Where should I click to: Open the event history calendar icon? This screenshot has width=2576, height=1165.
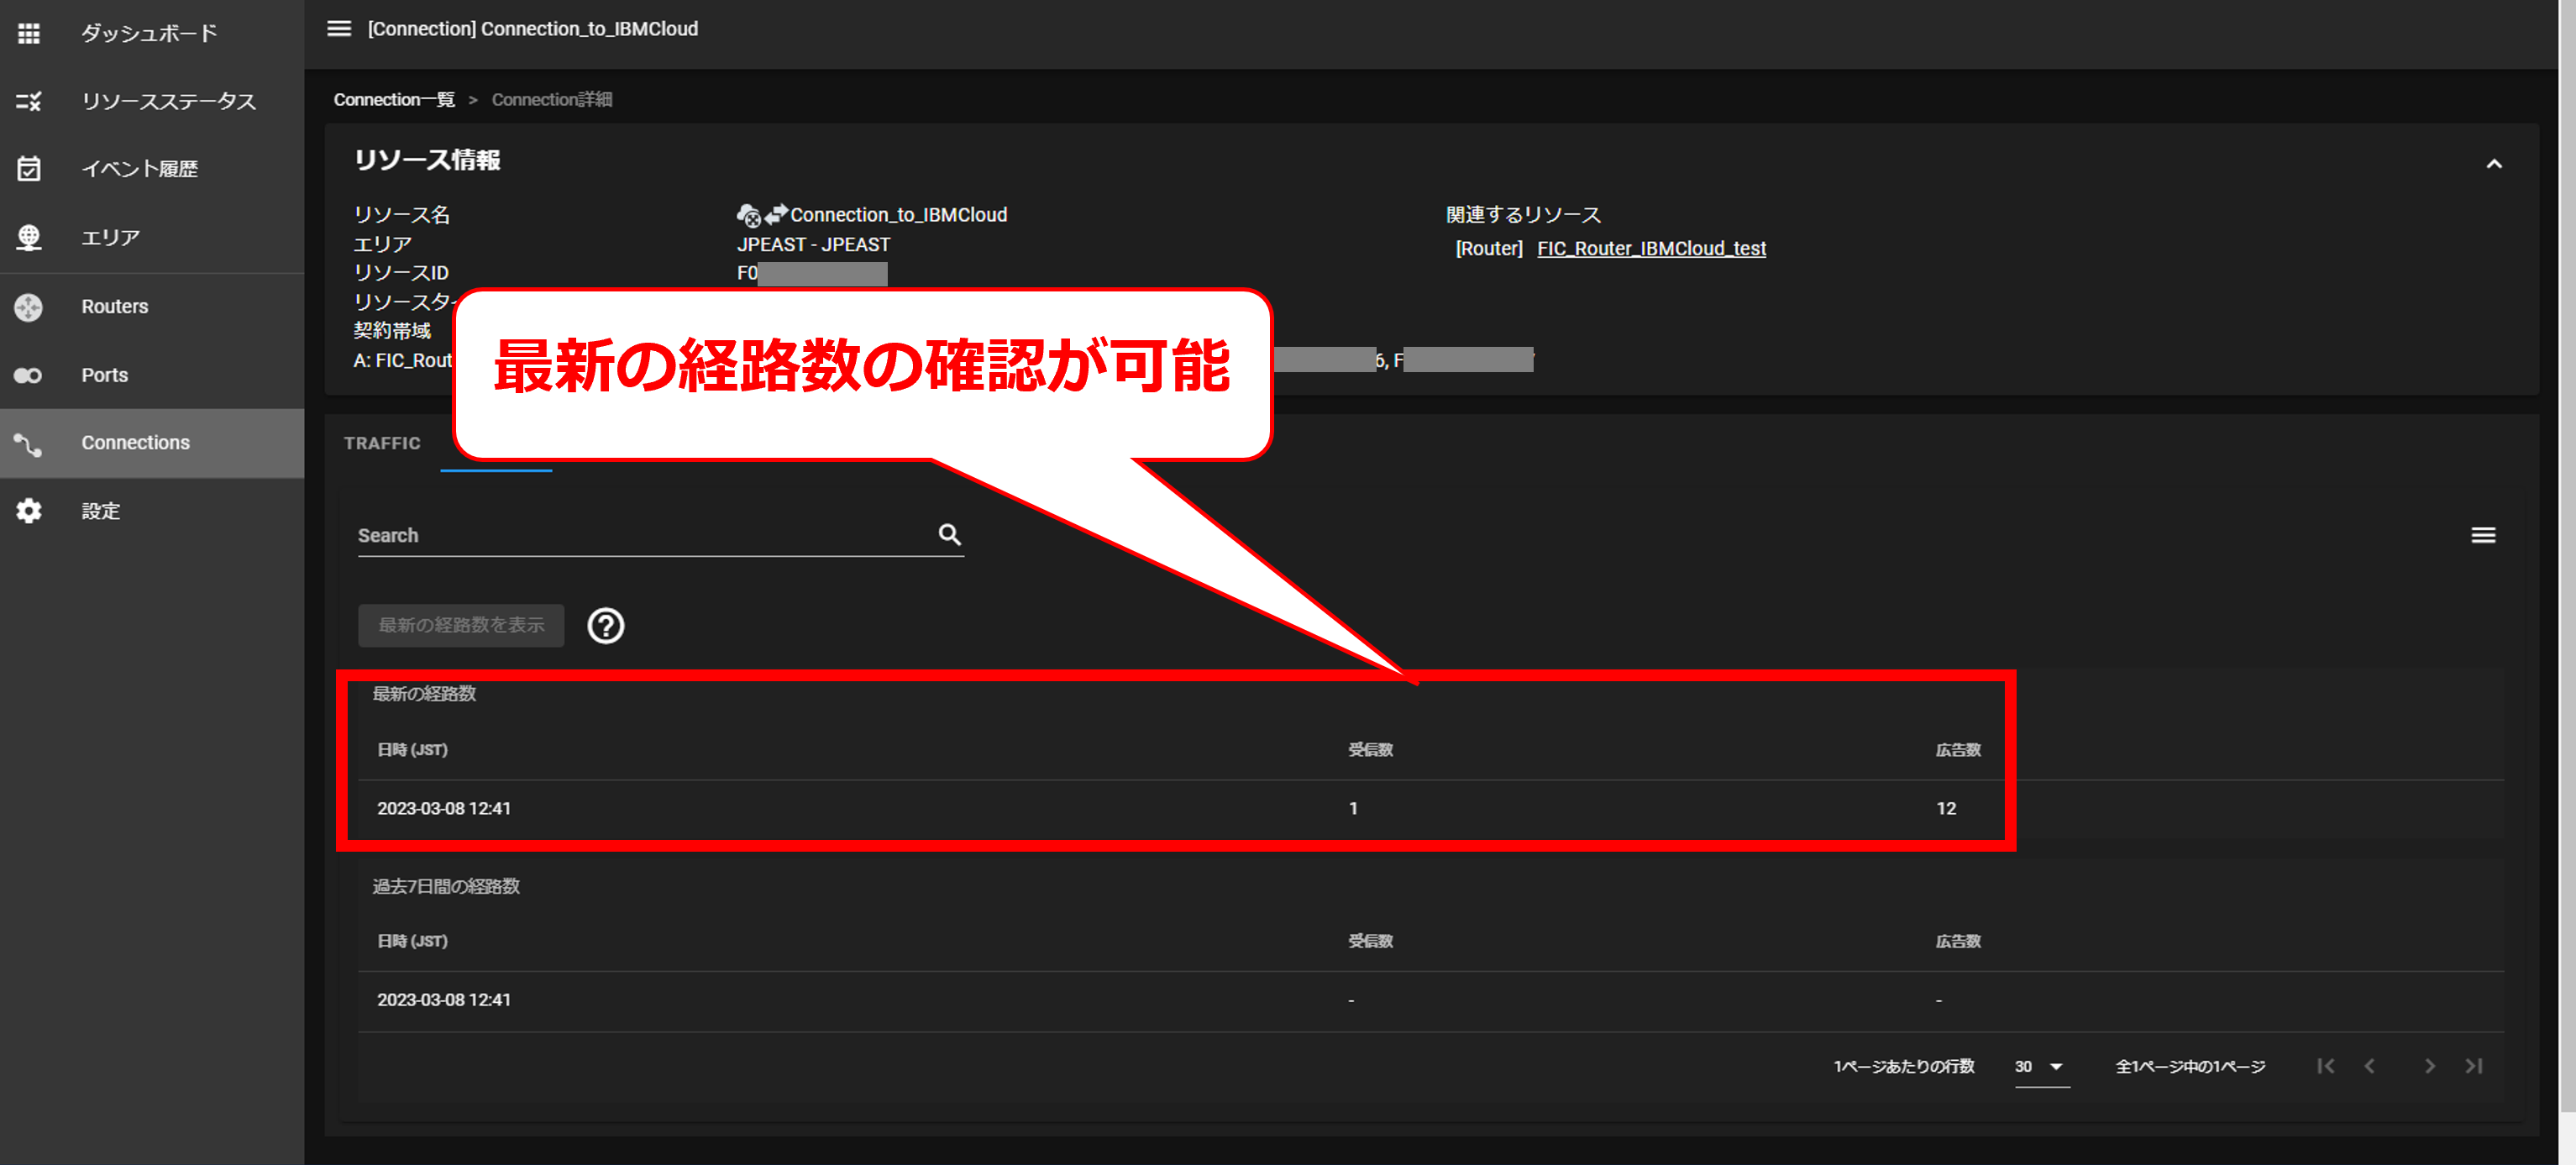pyautogui.click(x=29, y=169)
